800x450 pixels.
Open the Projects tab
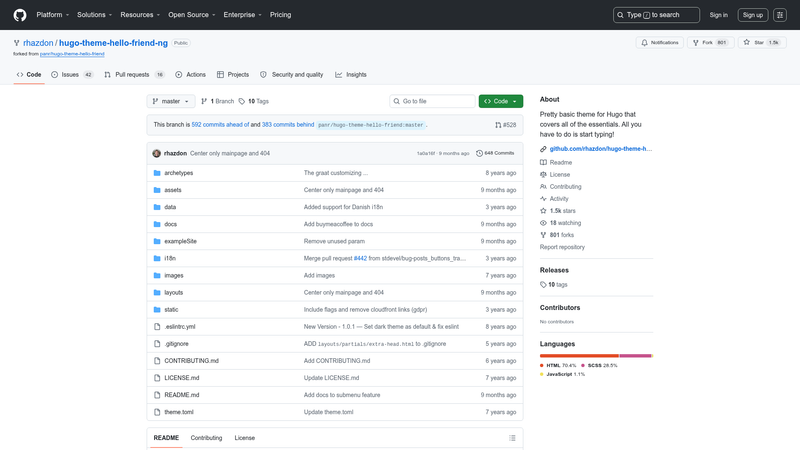(x=233, y=74)
